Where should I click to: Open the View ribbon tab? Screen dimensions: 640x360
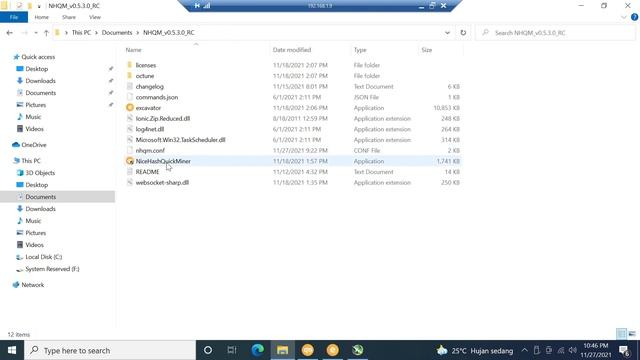pyautogui.click(x=95, y=17)
